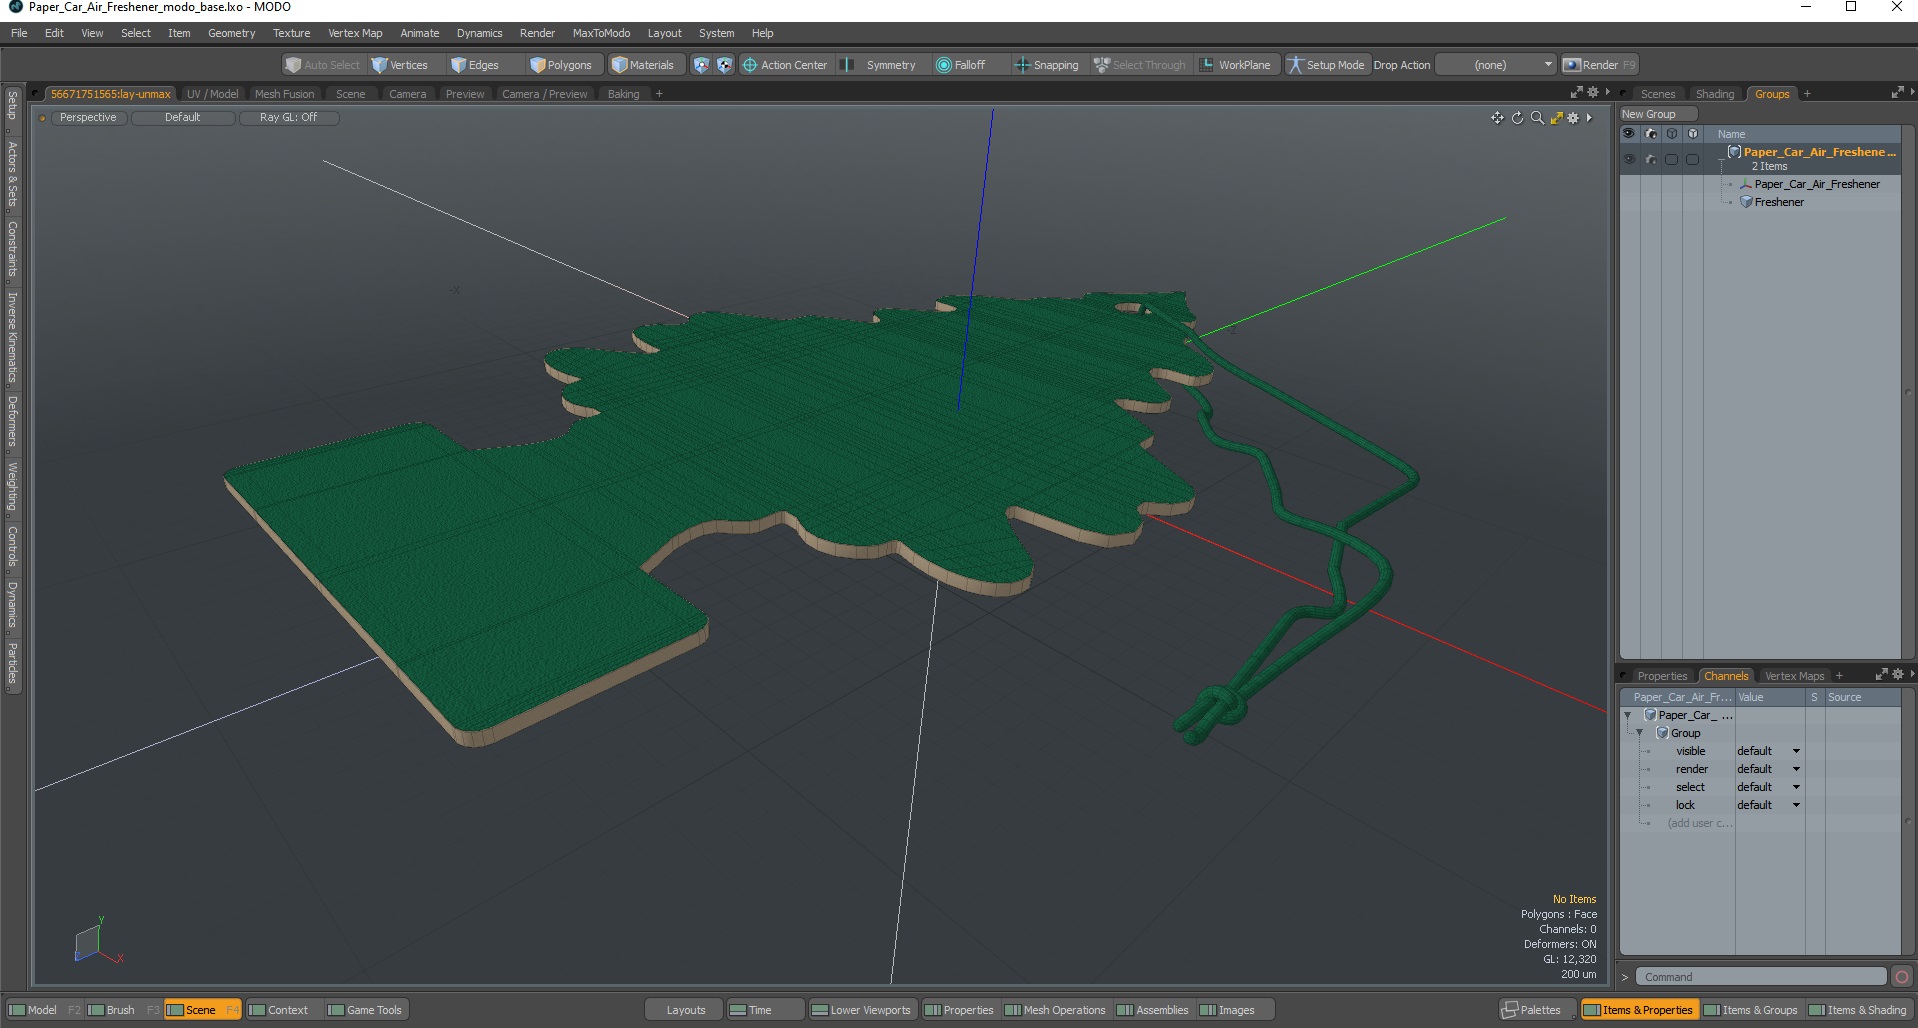This screenshot has width=1918, height=1028.
Task: Click the Center selection mode icon left of Action Center
Action: (x=725, y=65)
